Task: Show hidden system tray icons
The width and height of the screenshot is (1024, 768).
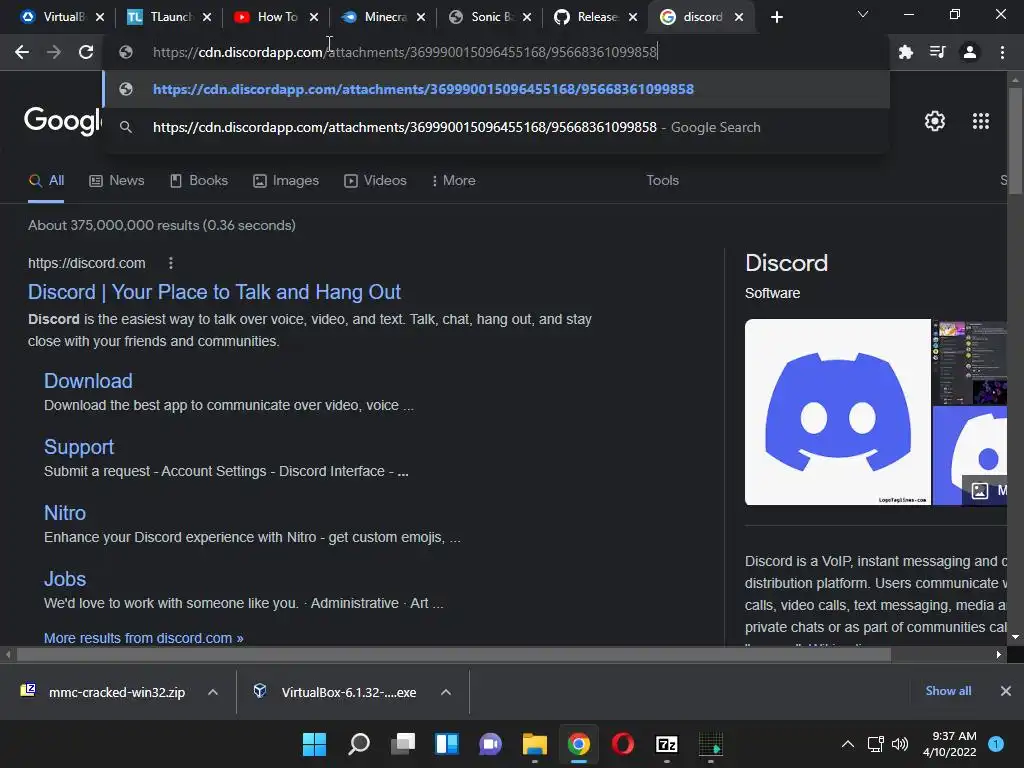Action: pyautogui.click(x=848, y=744)
